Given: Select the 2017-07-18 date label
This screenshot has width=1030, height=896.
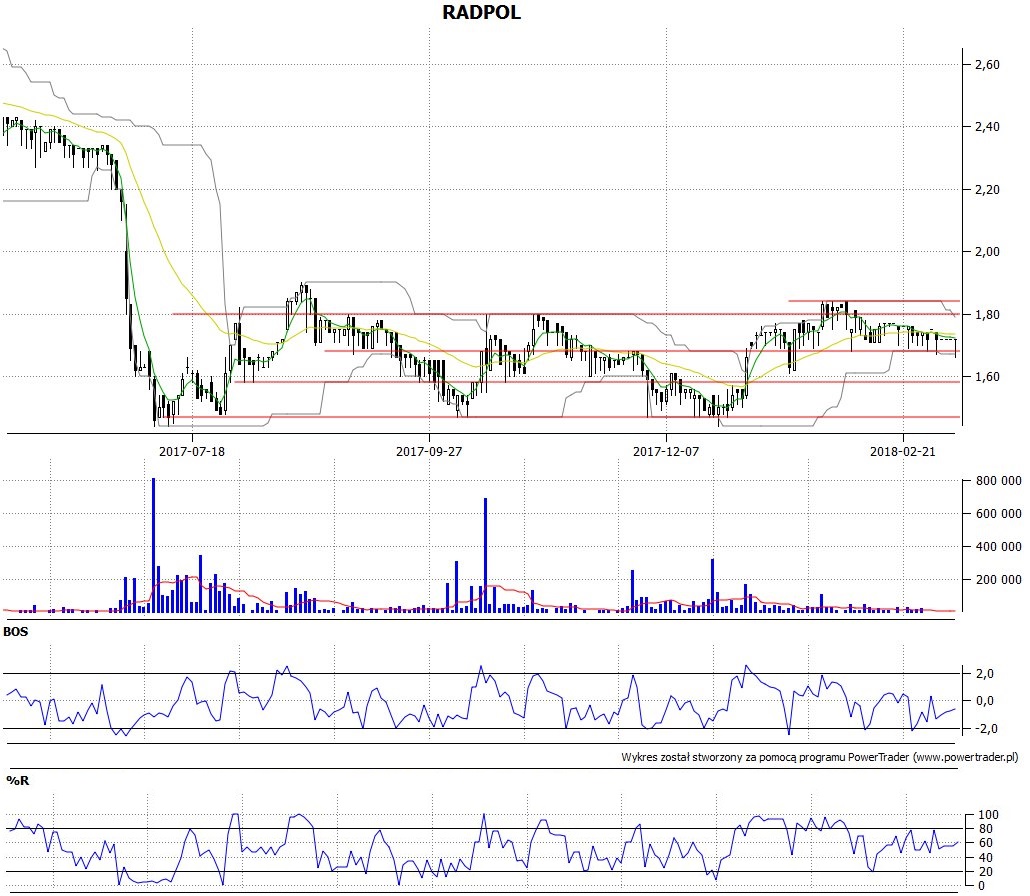Looking at the screenshot, I should click(x=192, y=451).
